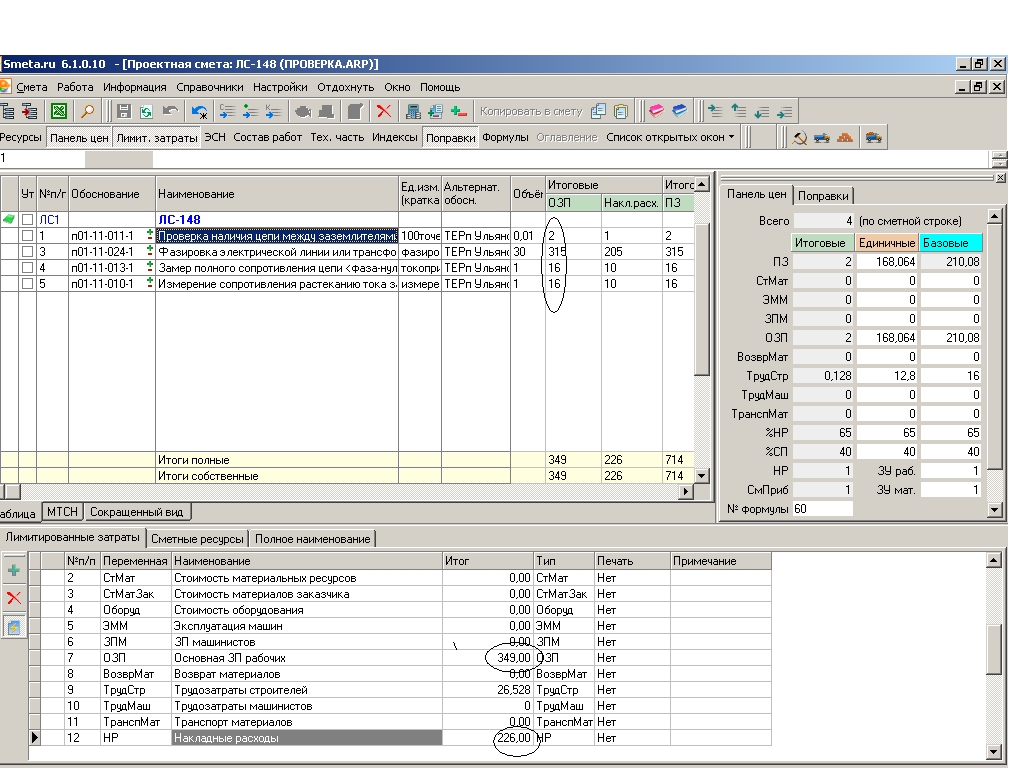Click the floppy disk save icon
This screenshot has width=1024, height=768.
(124, 112)
